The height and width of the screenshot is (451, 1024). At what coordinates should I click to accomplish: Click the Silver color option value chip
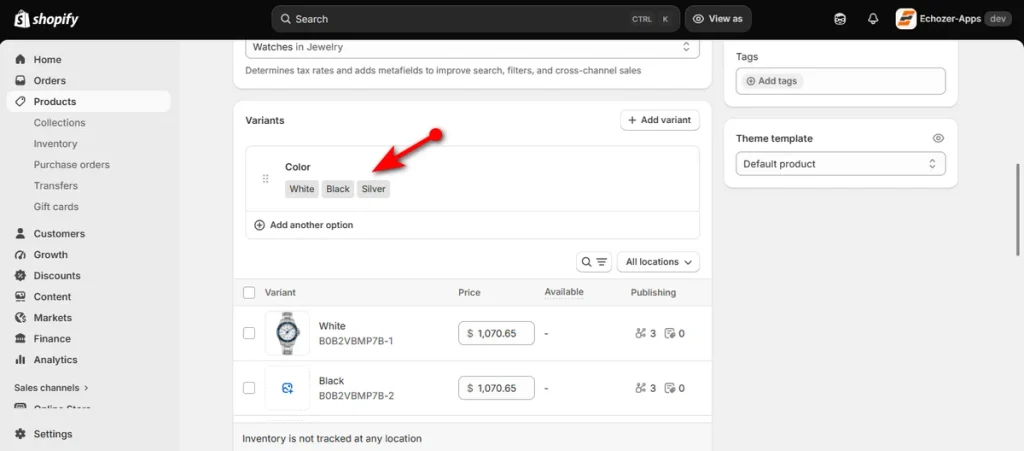pyautogui.click(x=374, y=189)
